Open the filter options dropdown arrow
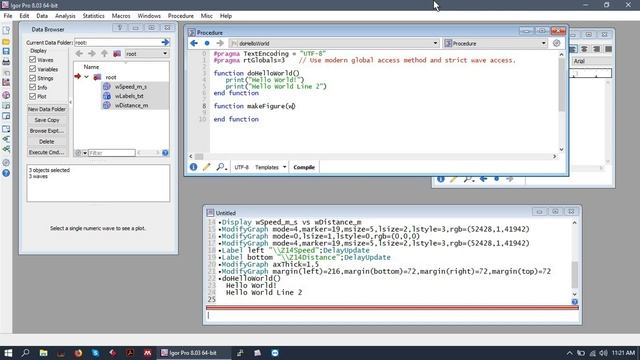640x360 pixels. tap(85, 153)
